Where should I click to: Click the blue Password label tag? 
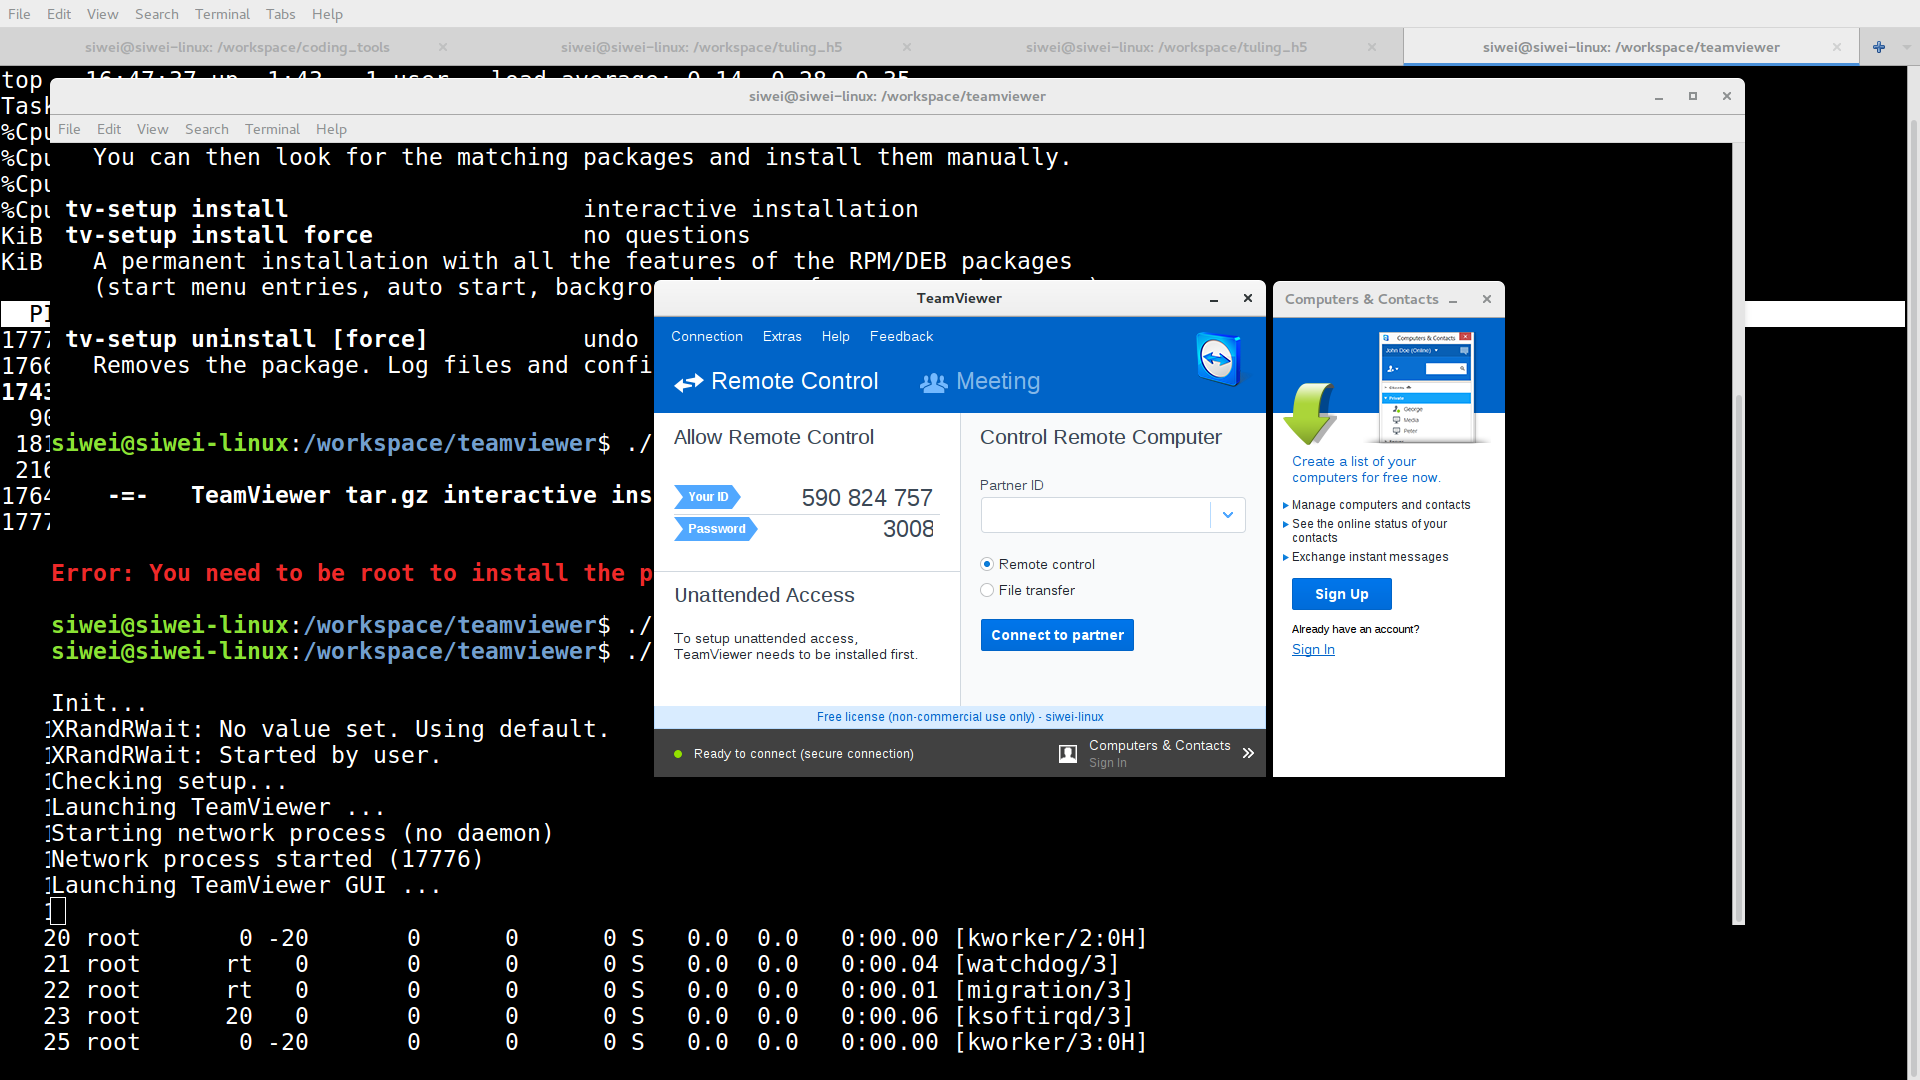coord(715,529)
